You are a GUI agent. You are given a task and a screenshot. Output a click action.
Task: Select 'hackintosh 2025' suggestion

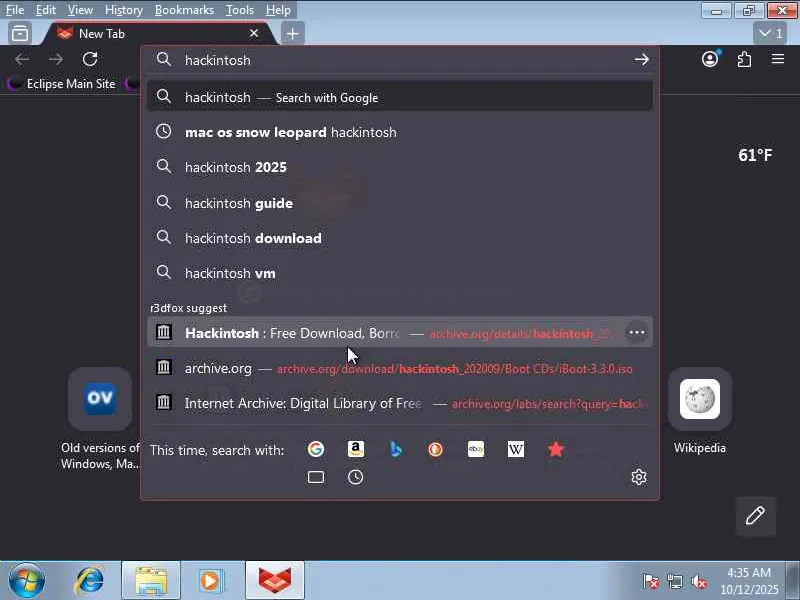399,167
